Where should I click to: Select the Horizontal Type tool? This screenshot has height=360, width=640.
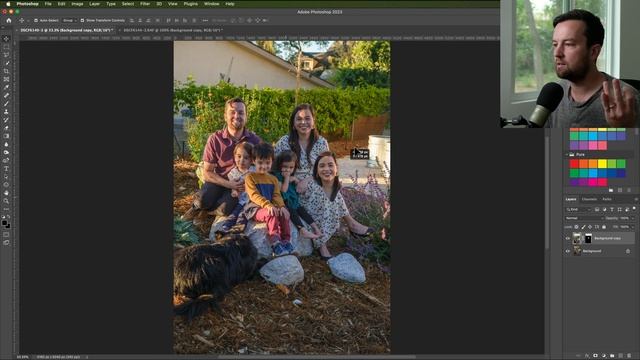click(6, 169)
